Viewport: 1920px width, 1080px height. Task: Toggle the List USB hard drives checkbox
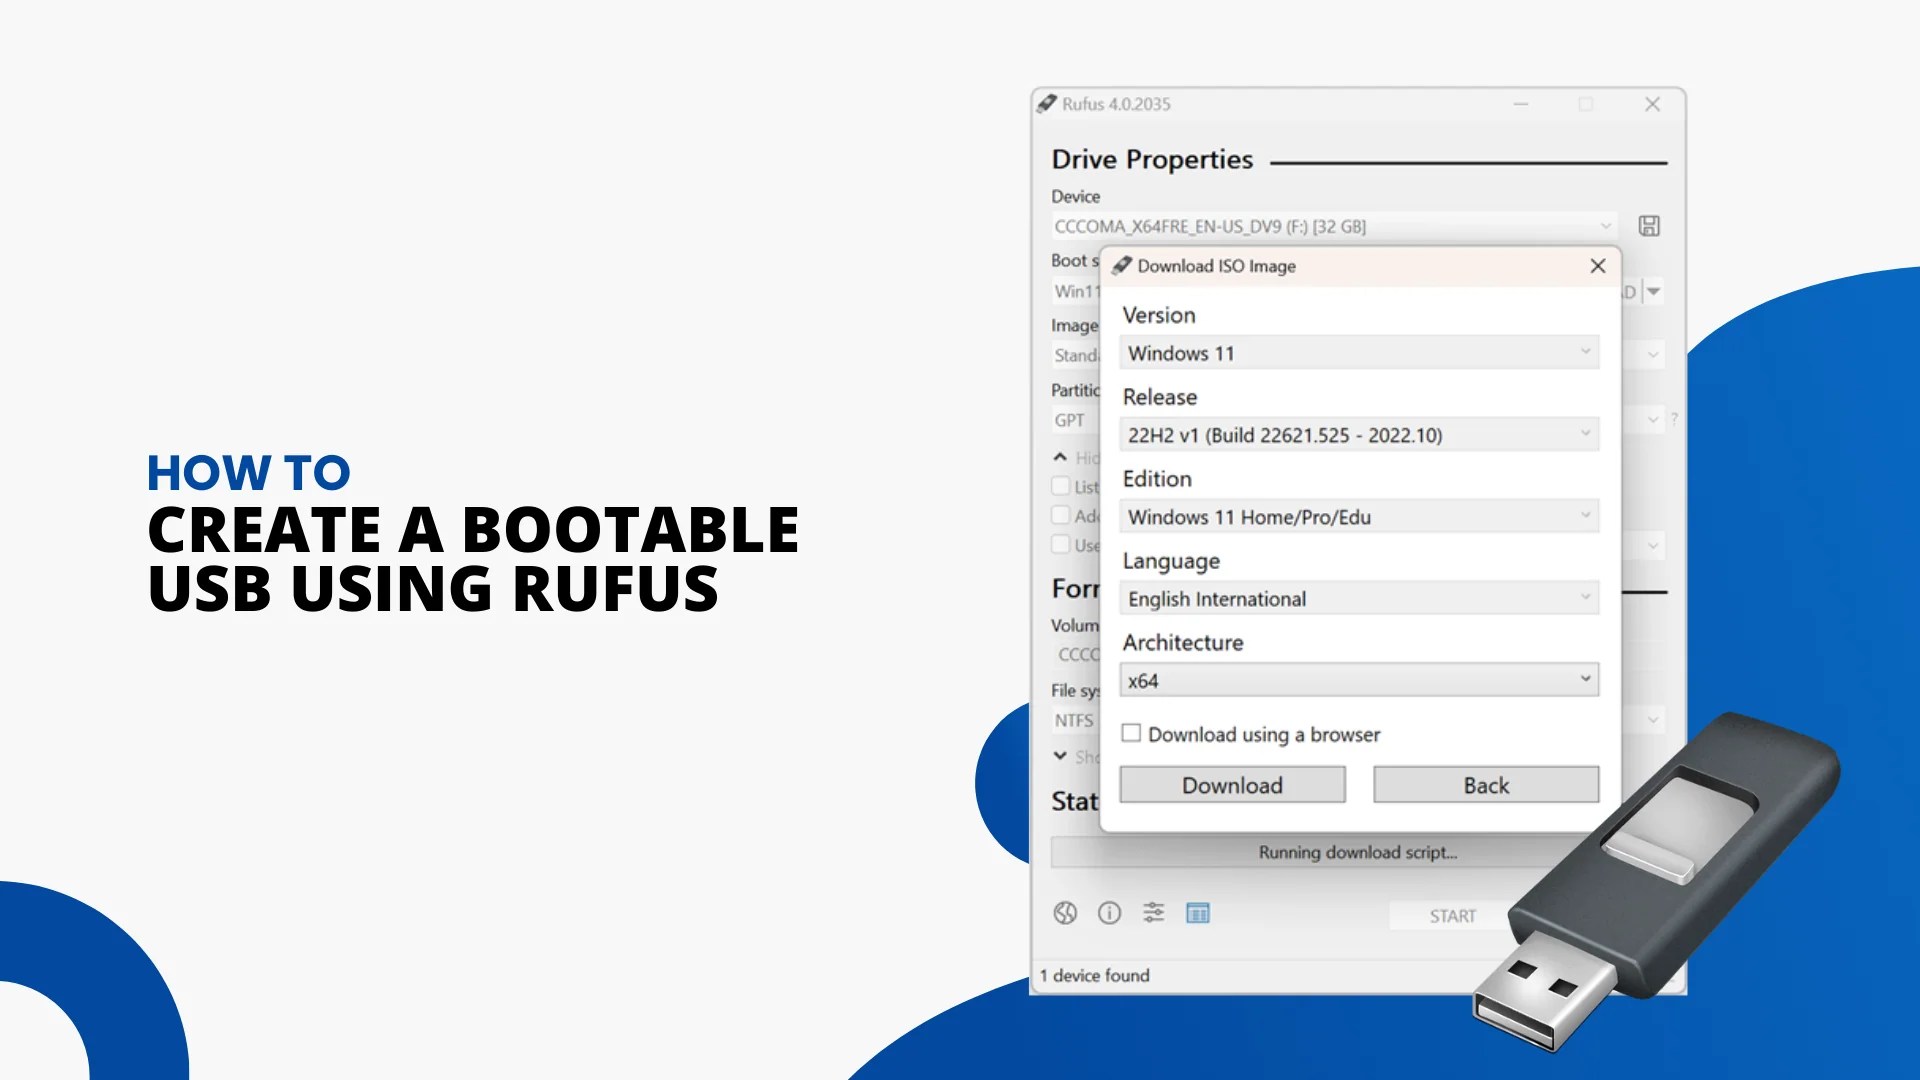tap(1059, 486)
